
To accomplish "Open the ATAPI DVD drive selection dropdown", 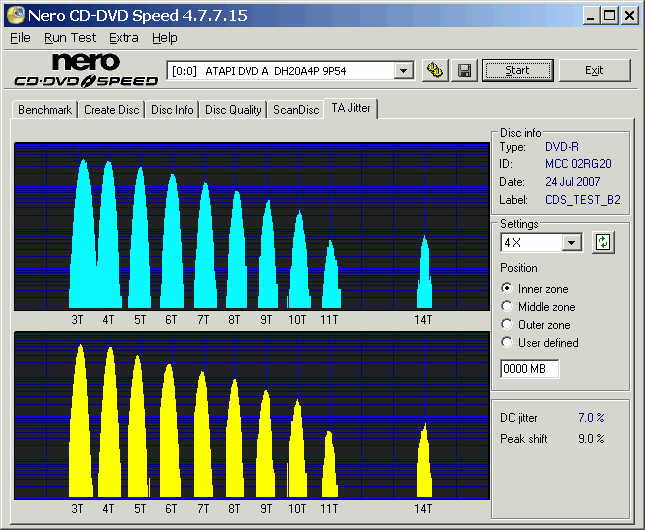I will [403, 70].
